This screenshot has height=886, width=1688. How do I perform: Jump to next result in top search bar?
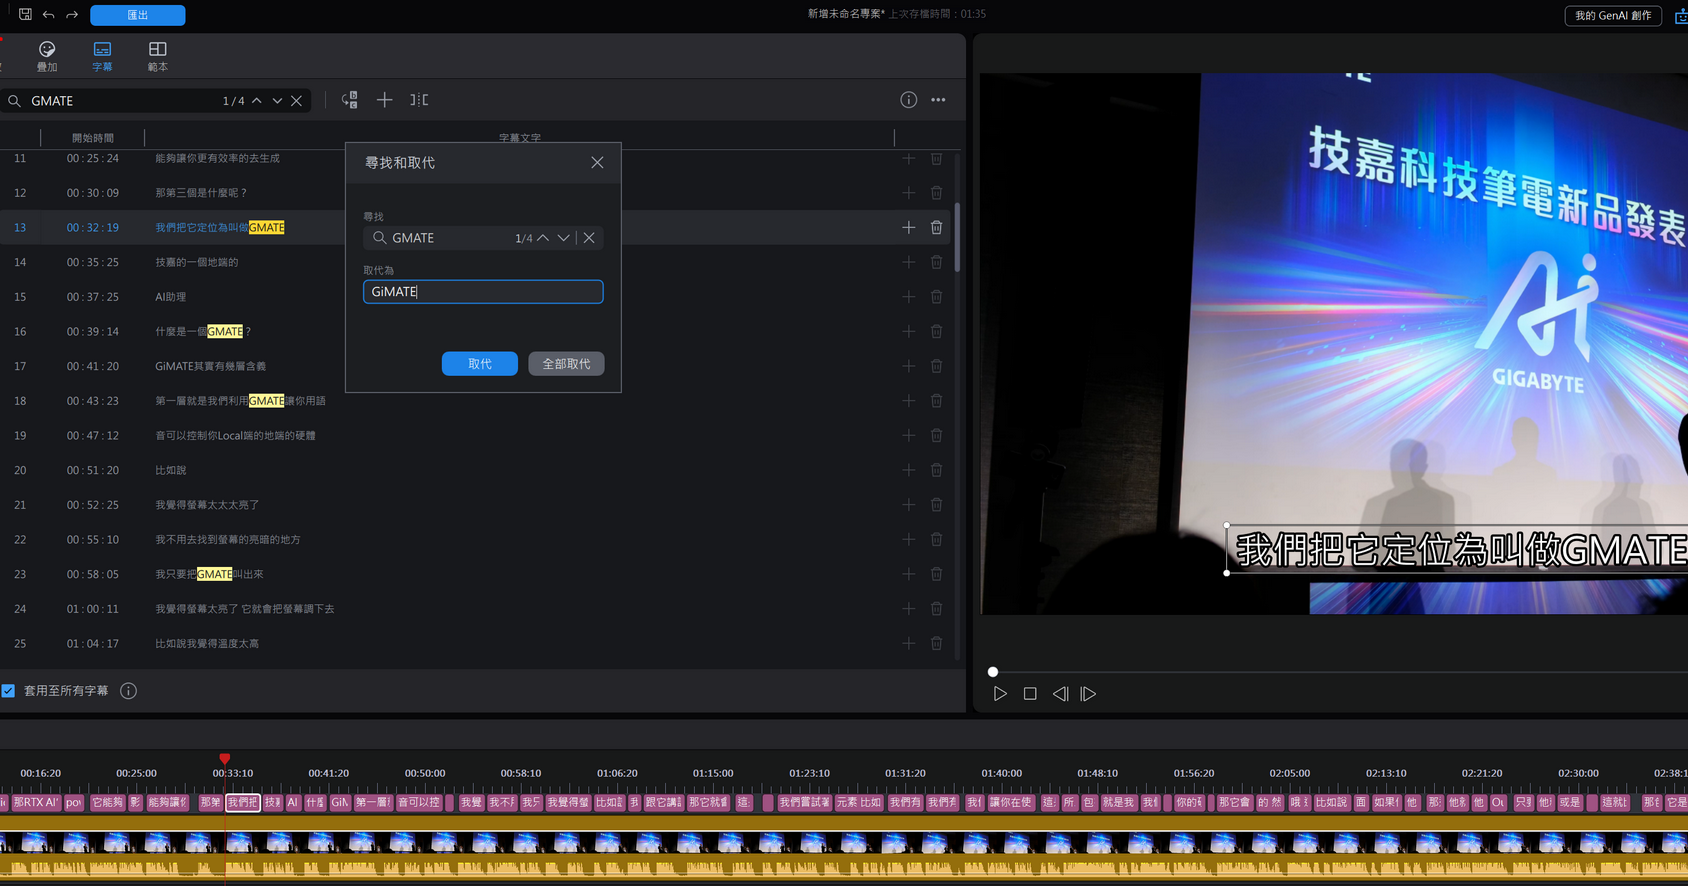point(277,101)
